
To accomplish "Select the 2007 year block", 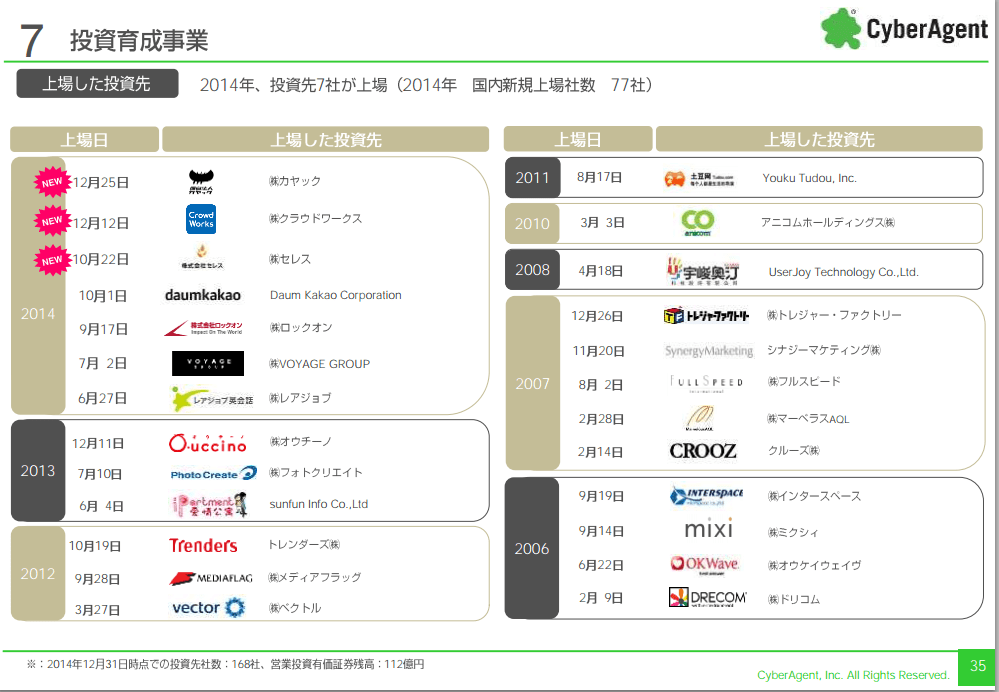I will point(532,383).
